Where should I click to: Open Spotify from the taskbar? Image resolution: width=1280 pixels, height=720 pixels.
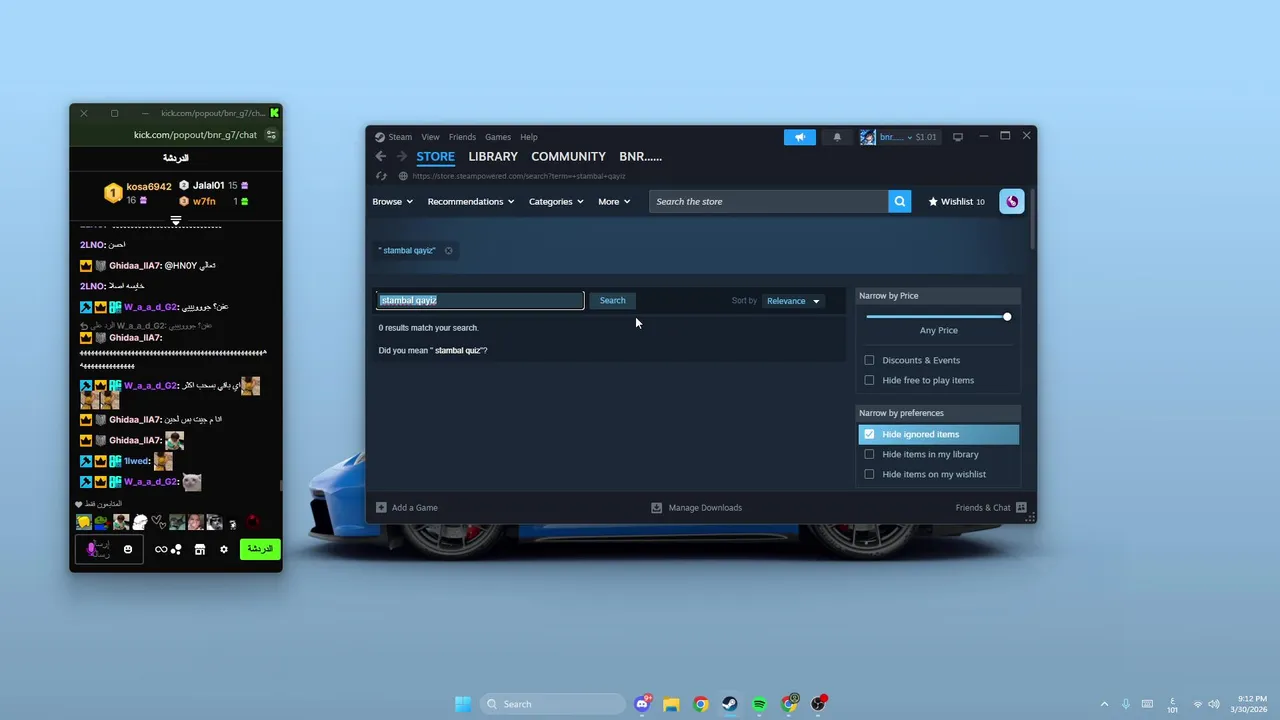pyautogui.click(x=759, y=704)
